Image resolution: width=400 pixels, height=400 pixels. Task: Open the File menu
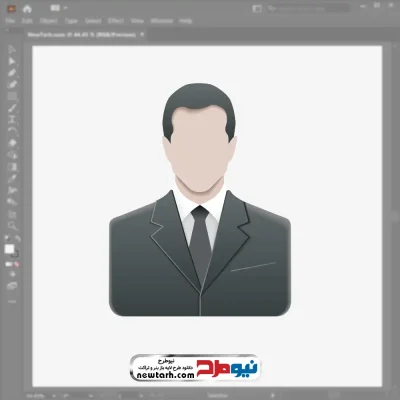(10, 21)
